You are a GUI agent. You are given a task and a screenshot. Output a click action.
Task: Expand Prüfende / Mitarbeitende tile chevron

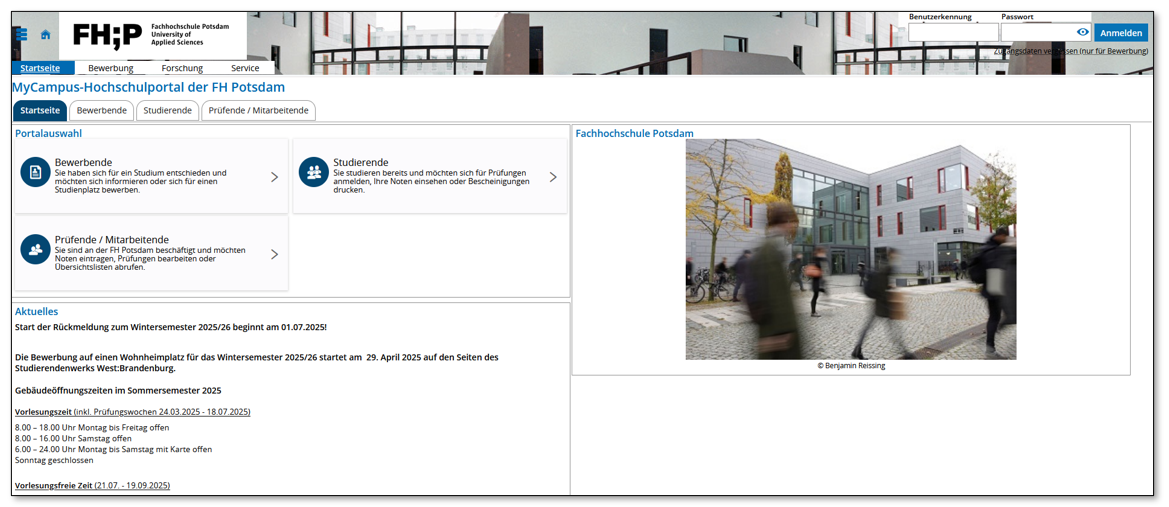(274, 254)
